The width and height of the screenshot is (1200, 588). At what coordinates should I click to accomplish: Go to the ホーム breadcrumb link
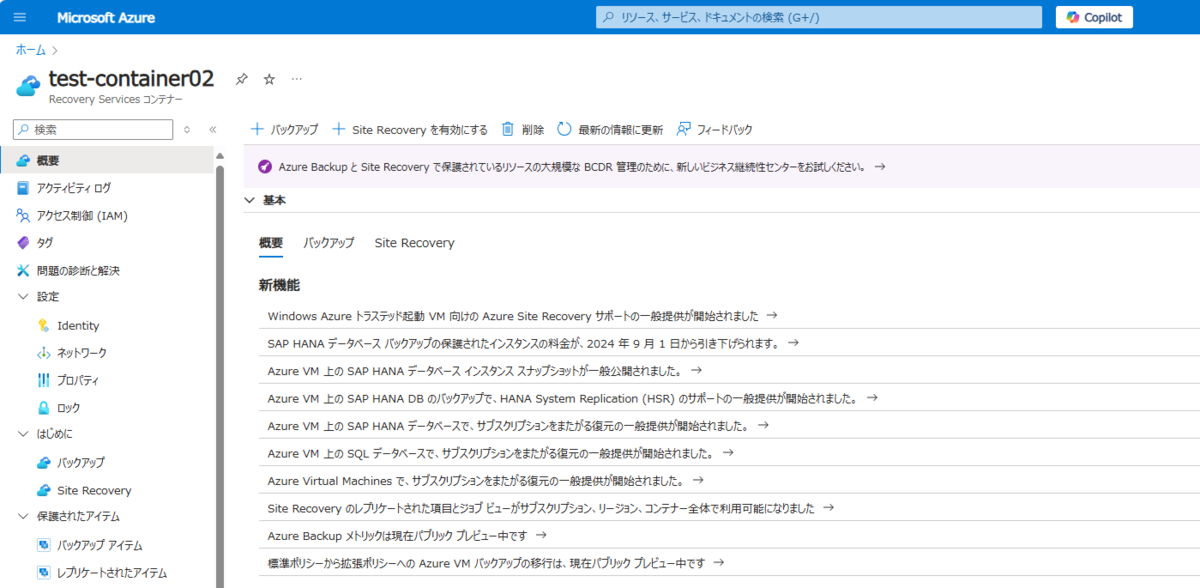point(30,48)
